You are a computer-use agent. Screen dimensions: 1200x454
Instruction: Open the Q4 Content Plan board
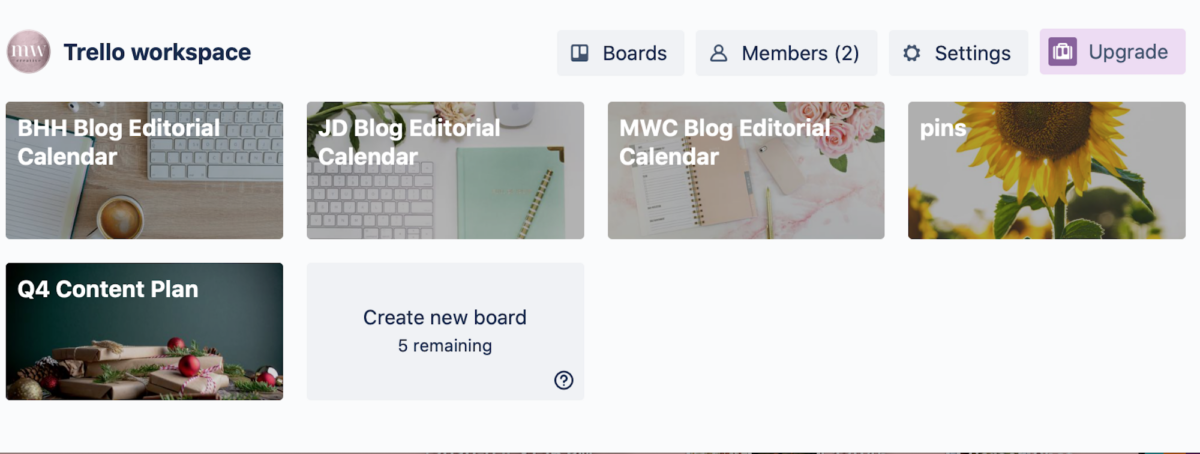click(x=144, y=331)
